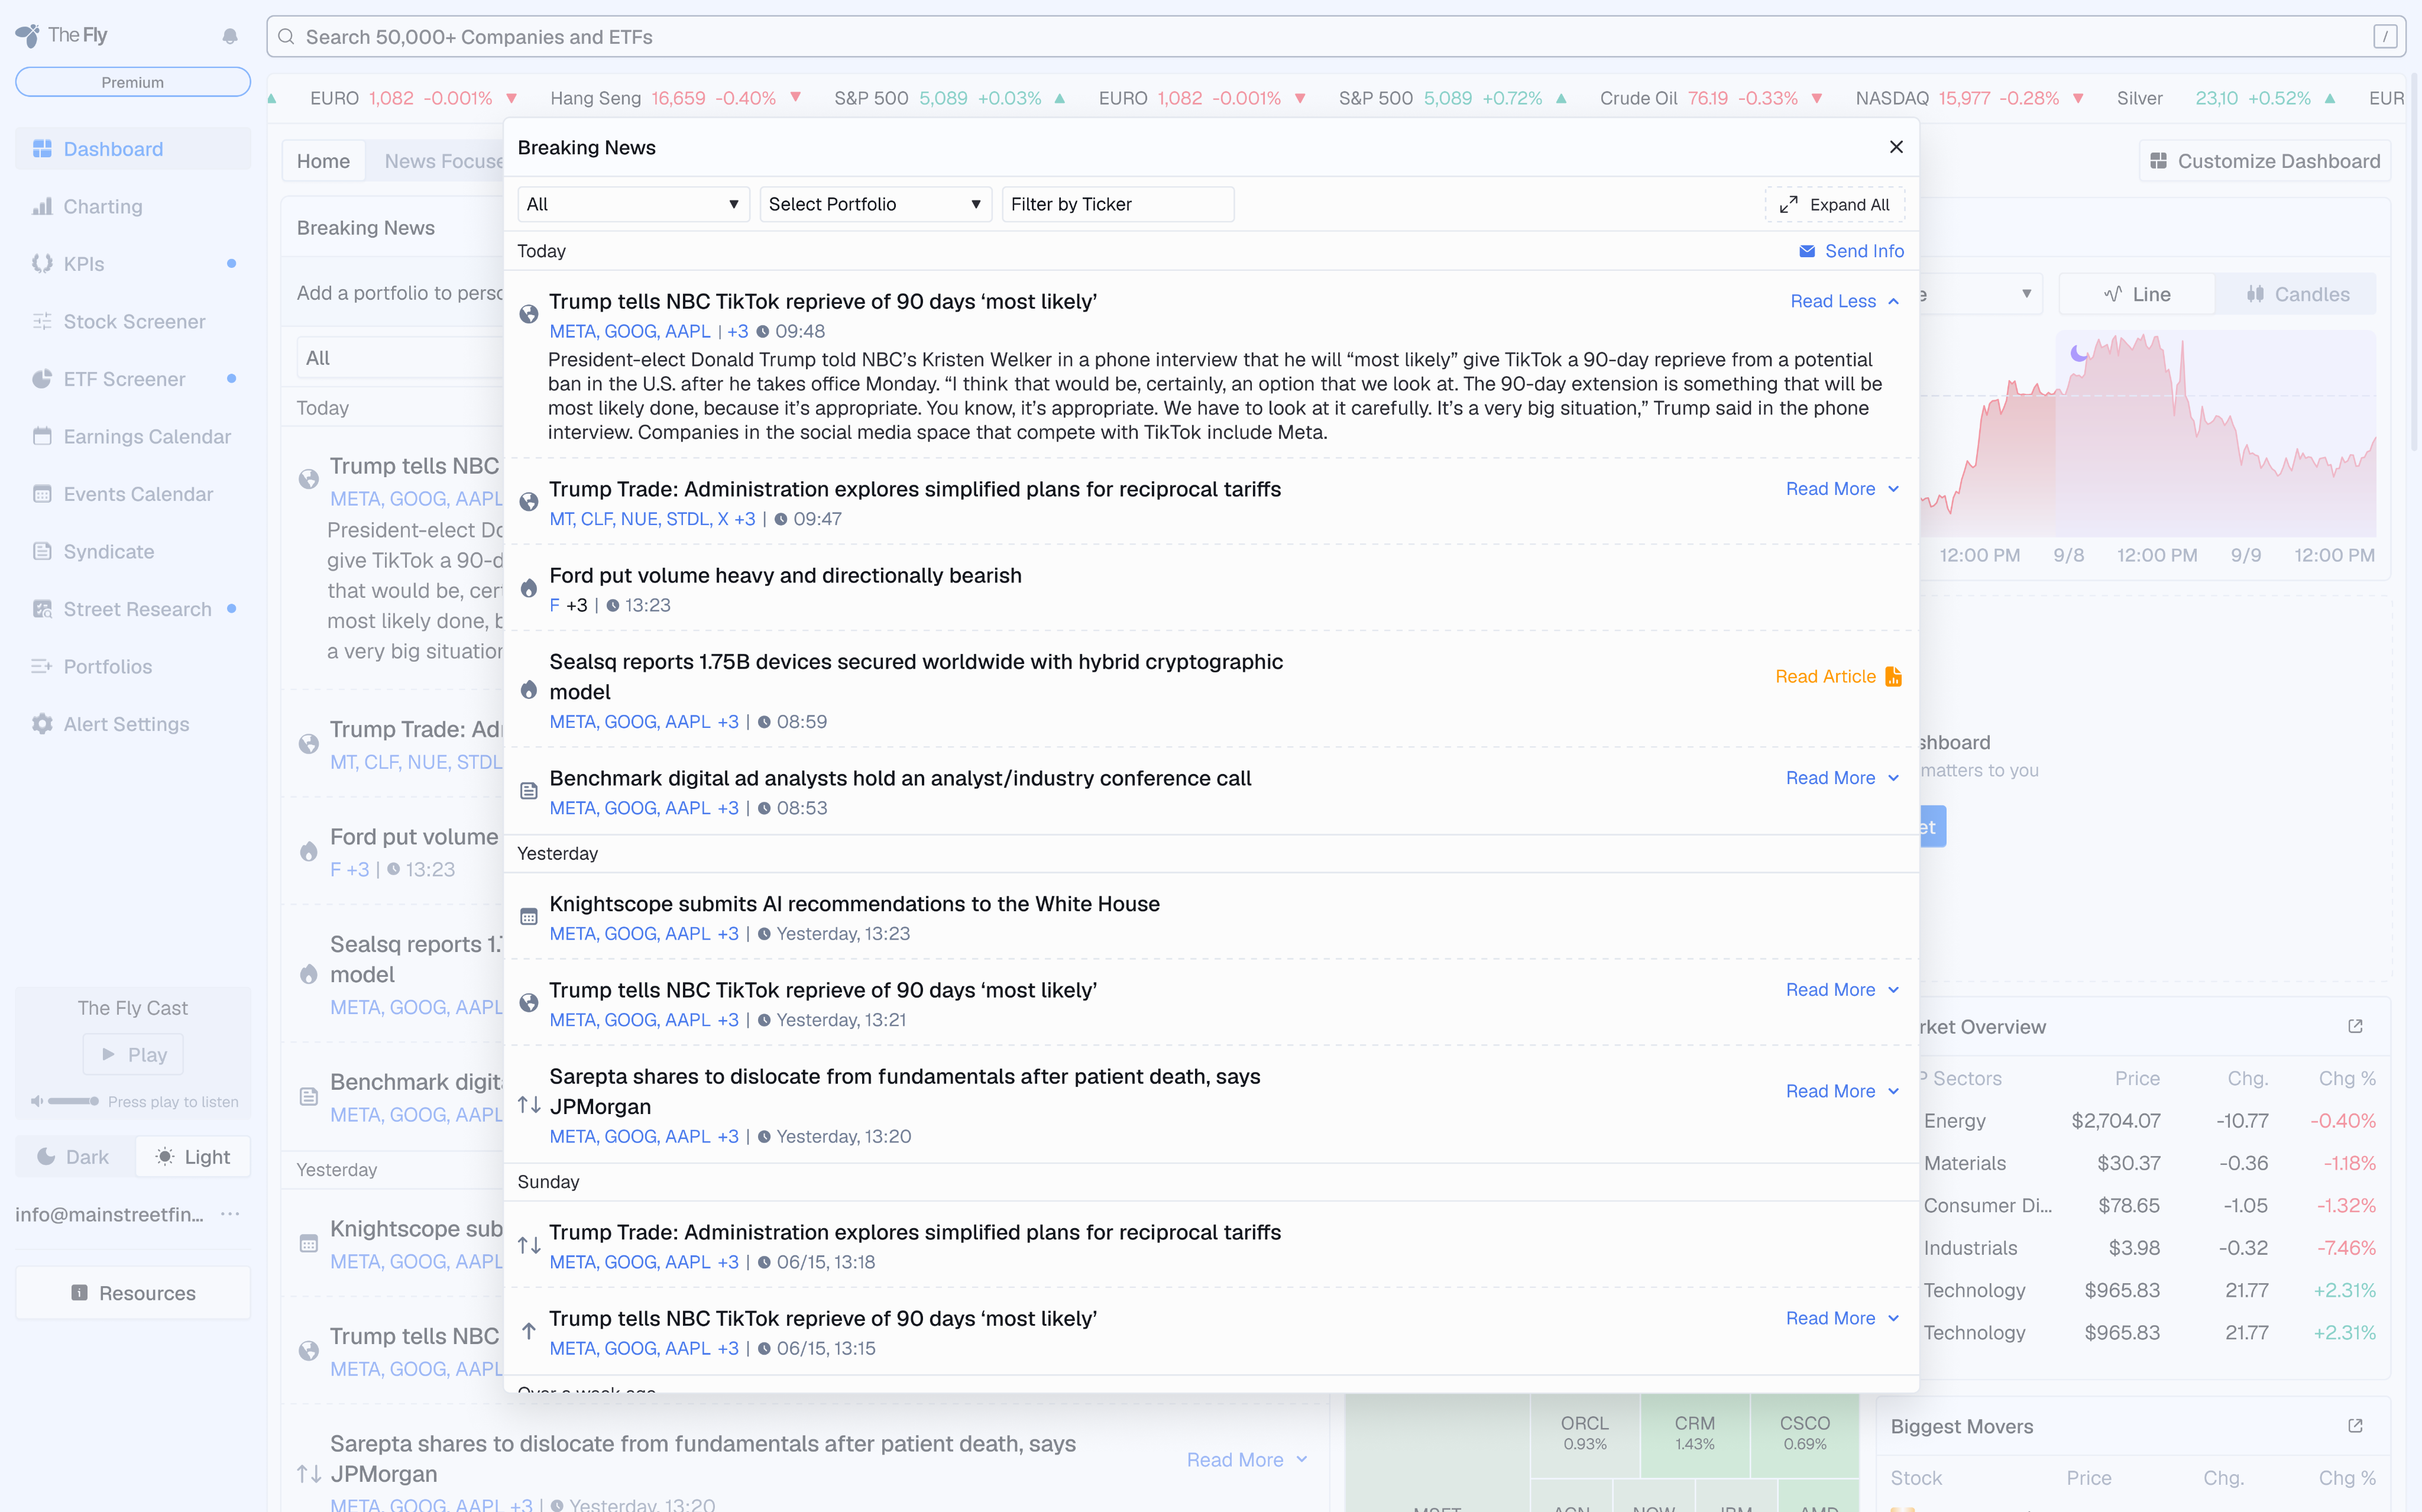
Task: Expand 09:47 Trump Trade tariffs Read More
Action: point(1843,489)
